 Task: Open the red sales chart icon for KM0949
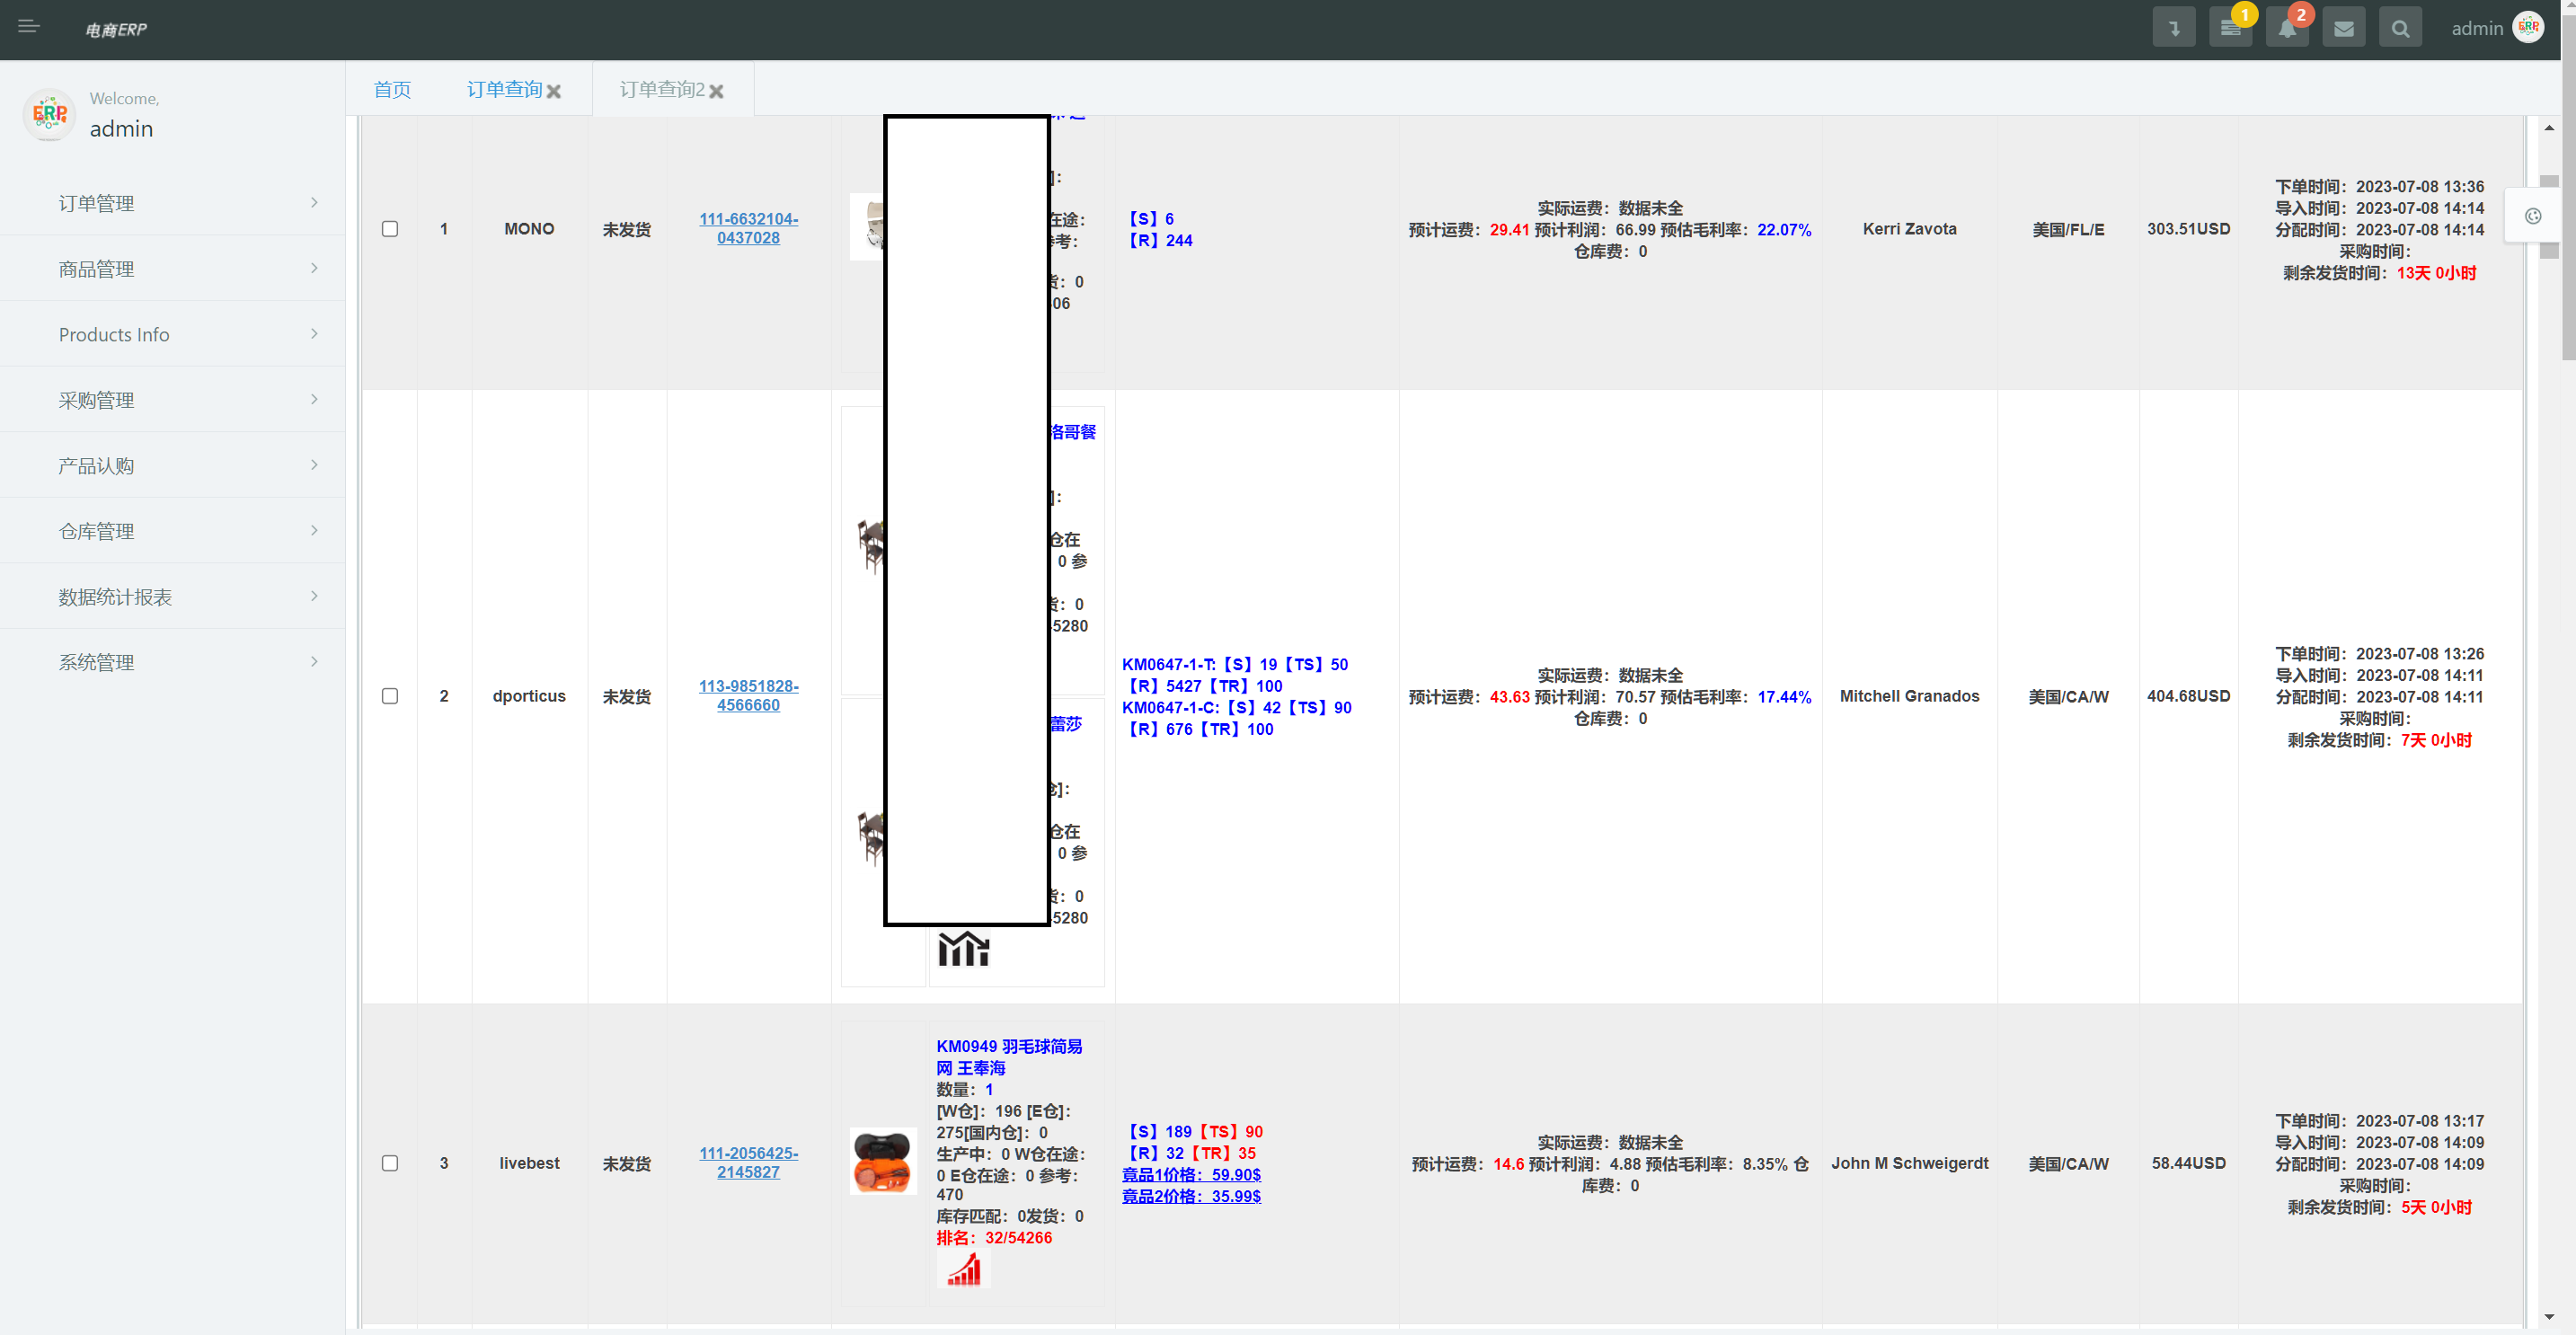pyautogui.click(x=964, y=1269)
